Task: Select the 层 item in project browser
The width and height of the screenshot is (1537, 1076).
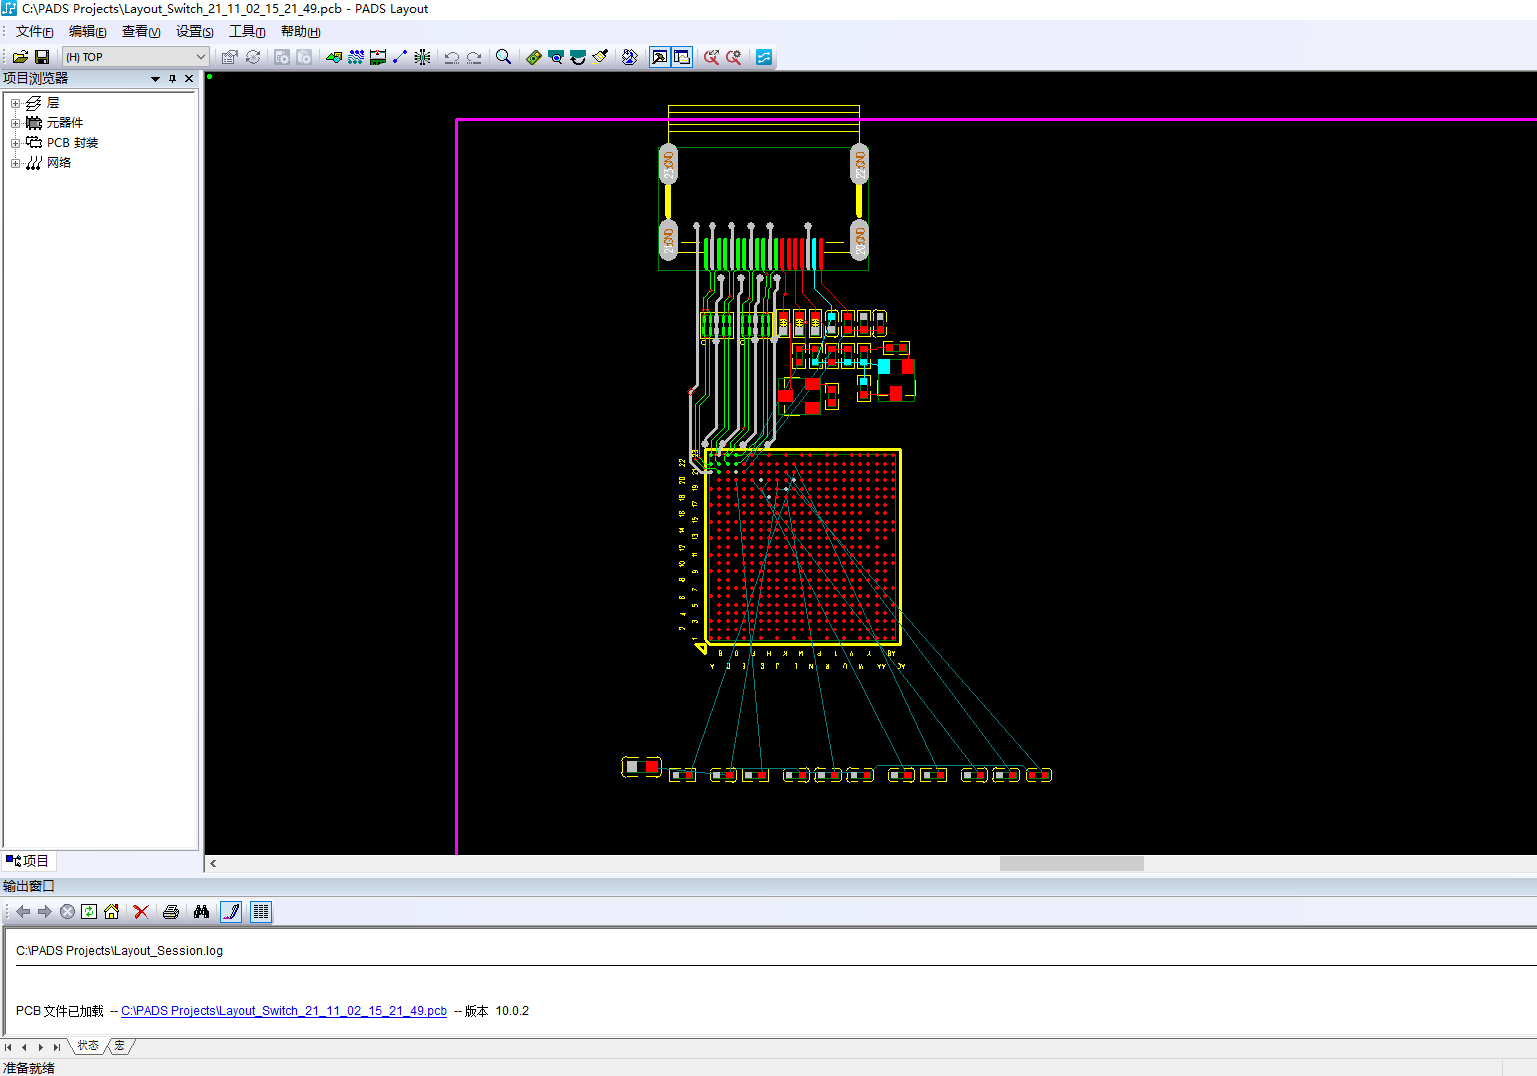Action: [x=53, y=103]
